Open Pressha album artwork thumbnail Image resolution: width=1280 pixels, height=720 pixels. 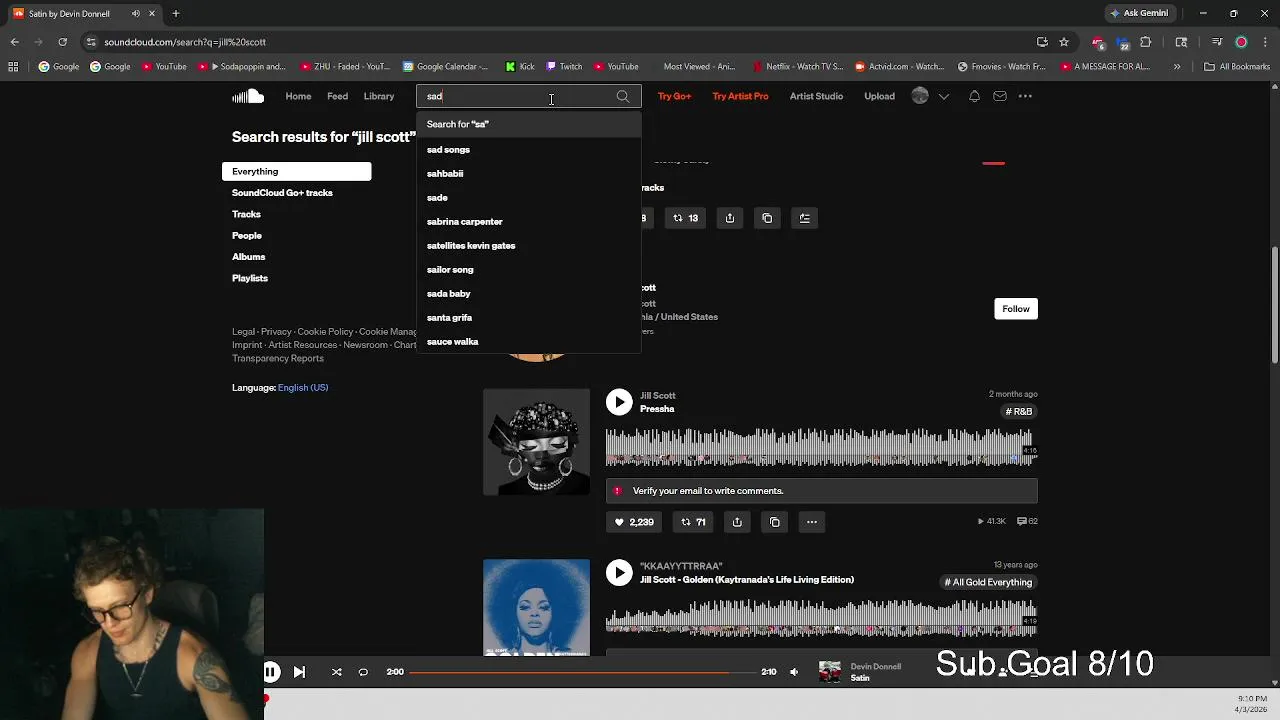[536, 442]
